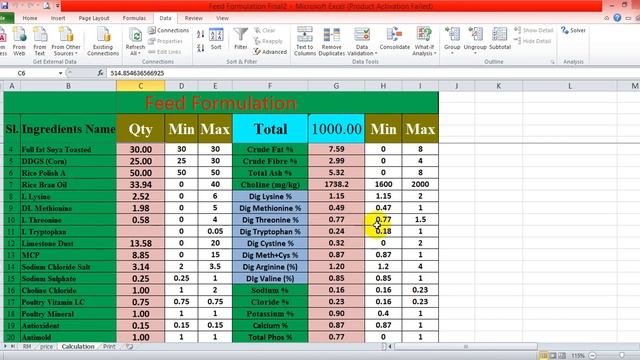
Task: Select the column F header
Action: pyautogui.click(x=270, y=86)
